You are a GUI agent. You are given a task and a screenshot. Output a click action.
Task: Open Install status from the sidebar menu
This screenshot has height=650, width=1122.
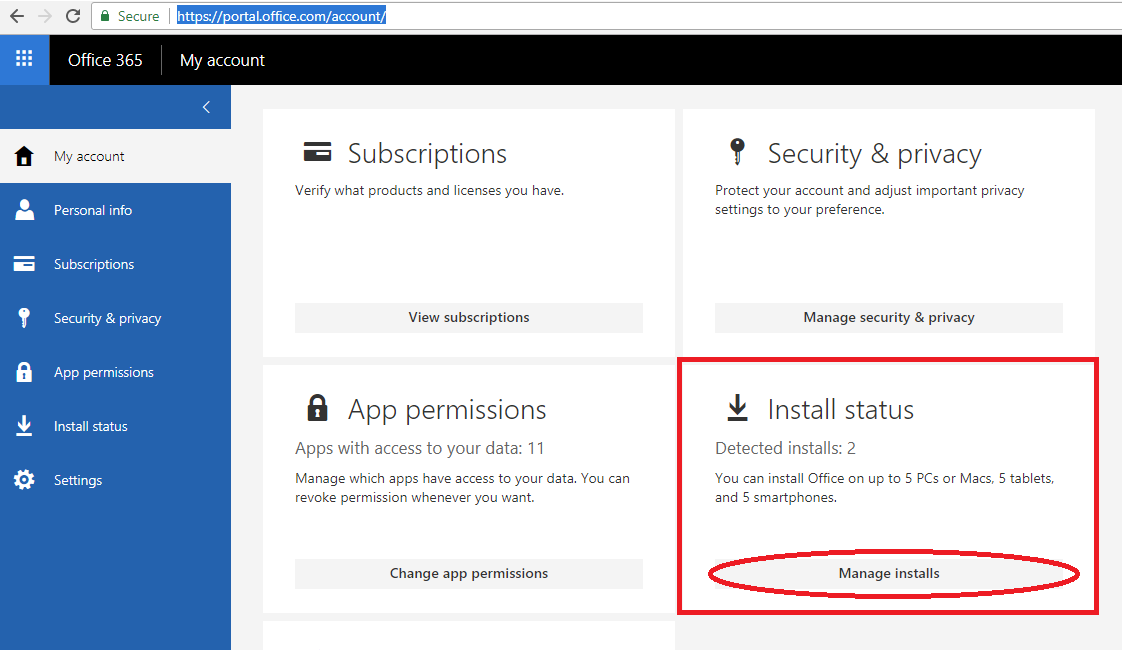(x=115, y=426)
